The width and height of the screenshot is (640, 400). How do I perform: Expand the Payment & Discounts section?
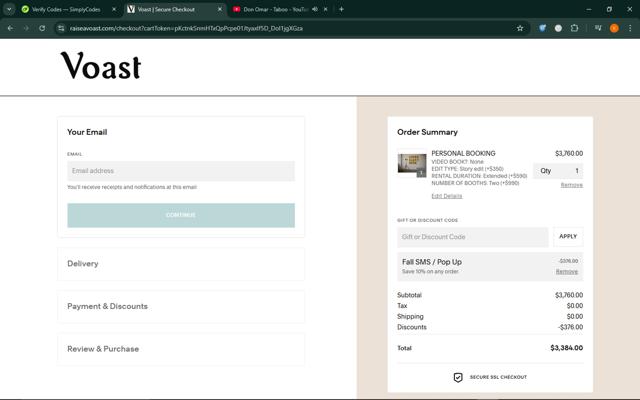point(181,307)
